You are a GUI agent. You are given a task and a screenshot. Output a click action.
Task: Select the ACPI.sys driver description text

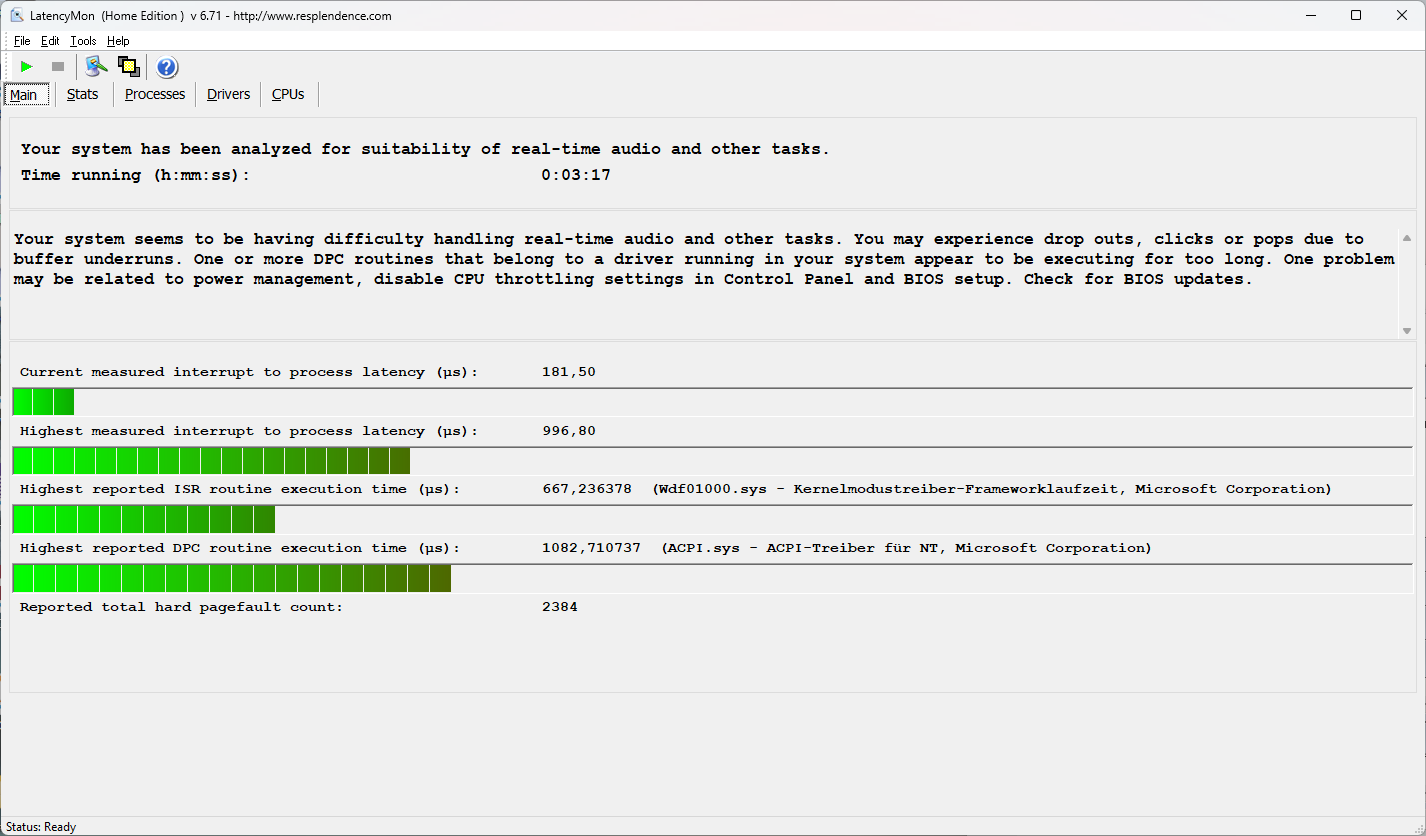pyautogui.click(x=906, y=548)
